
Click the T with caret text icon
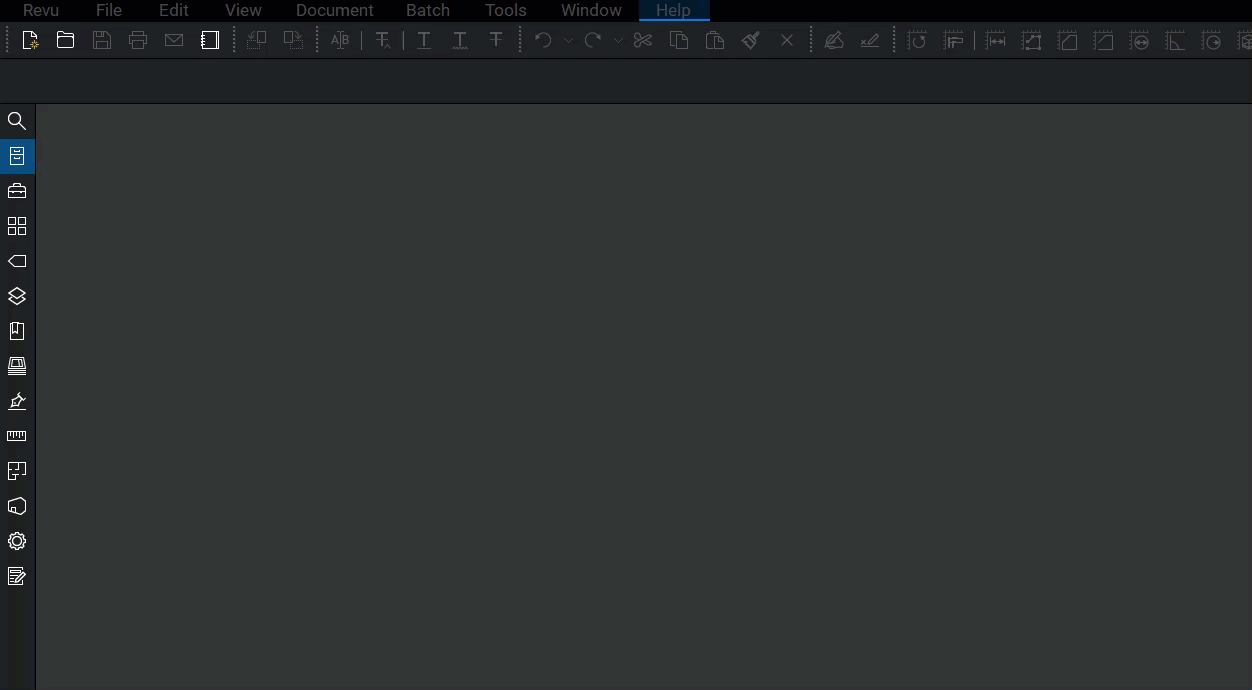tap(382, 41)
